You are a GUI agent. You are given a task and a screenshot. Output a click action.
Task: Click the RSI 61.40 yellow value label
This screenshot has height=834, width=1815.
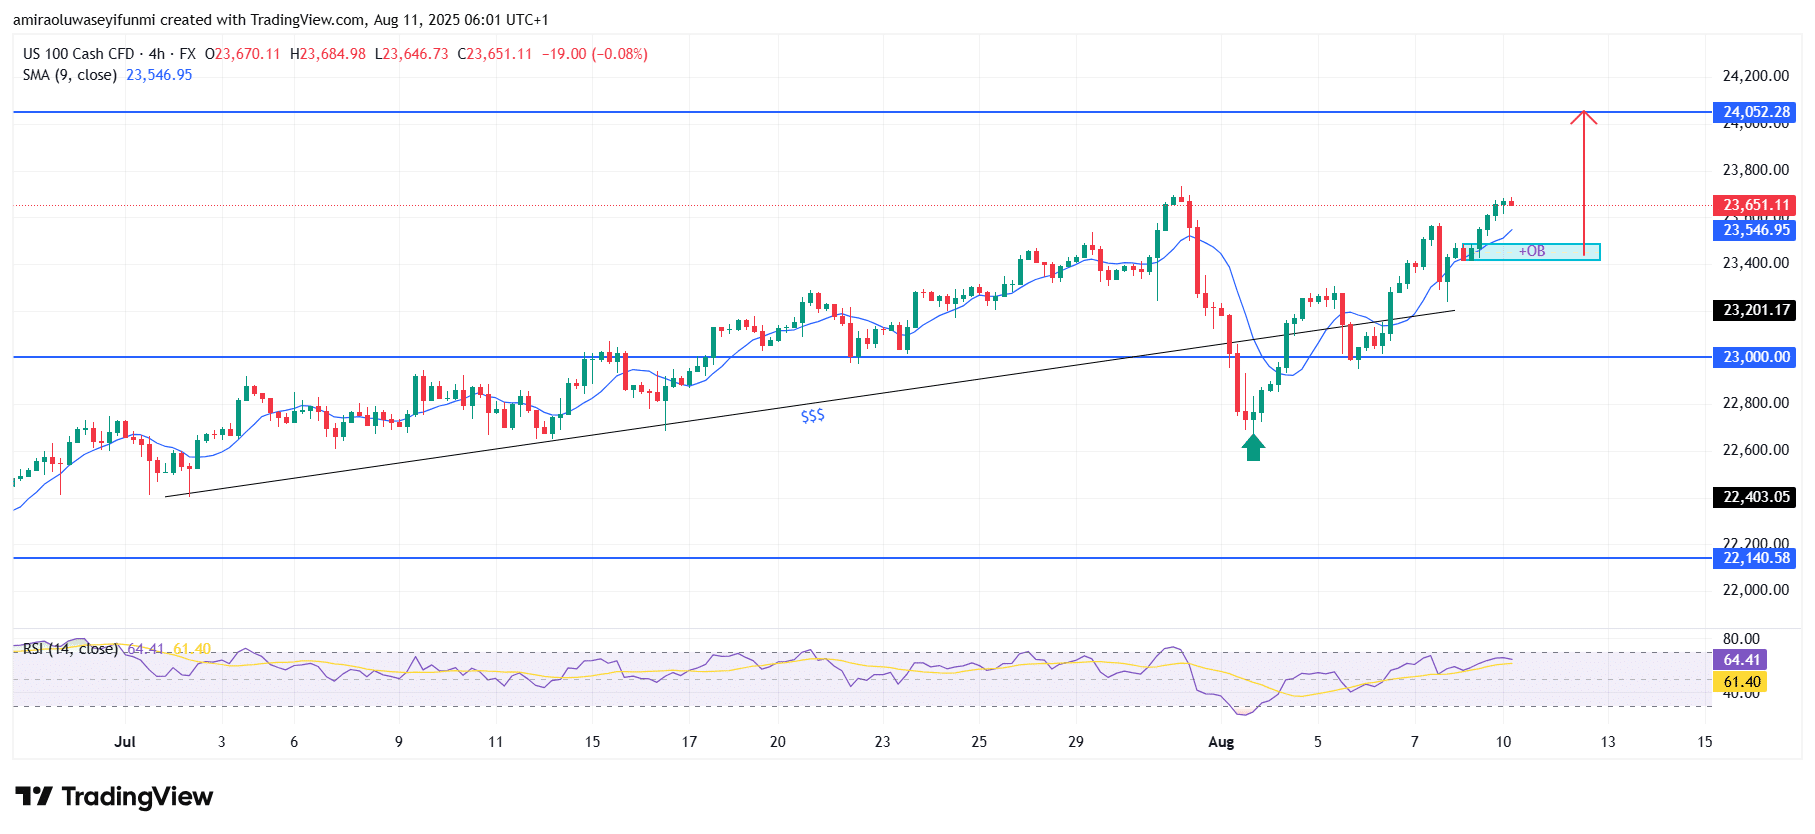pyautogui.click(x=1741, y=682)
